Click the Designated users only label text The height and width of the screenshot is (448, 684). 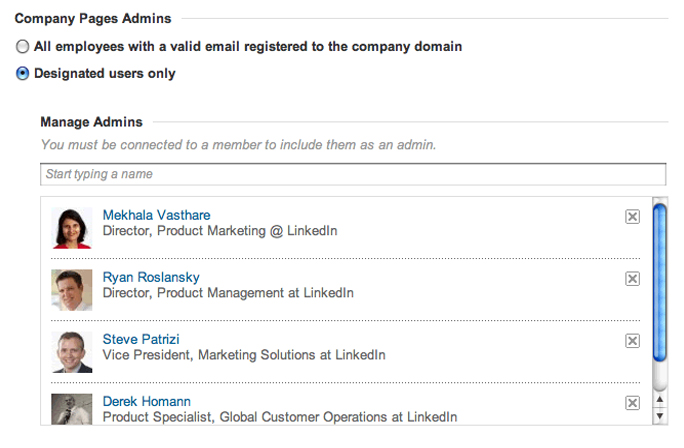tap(105, 73)
